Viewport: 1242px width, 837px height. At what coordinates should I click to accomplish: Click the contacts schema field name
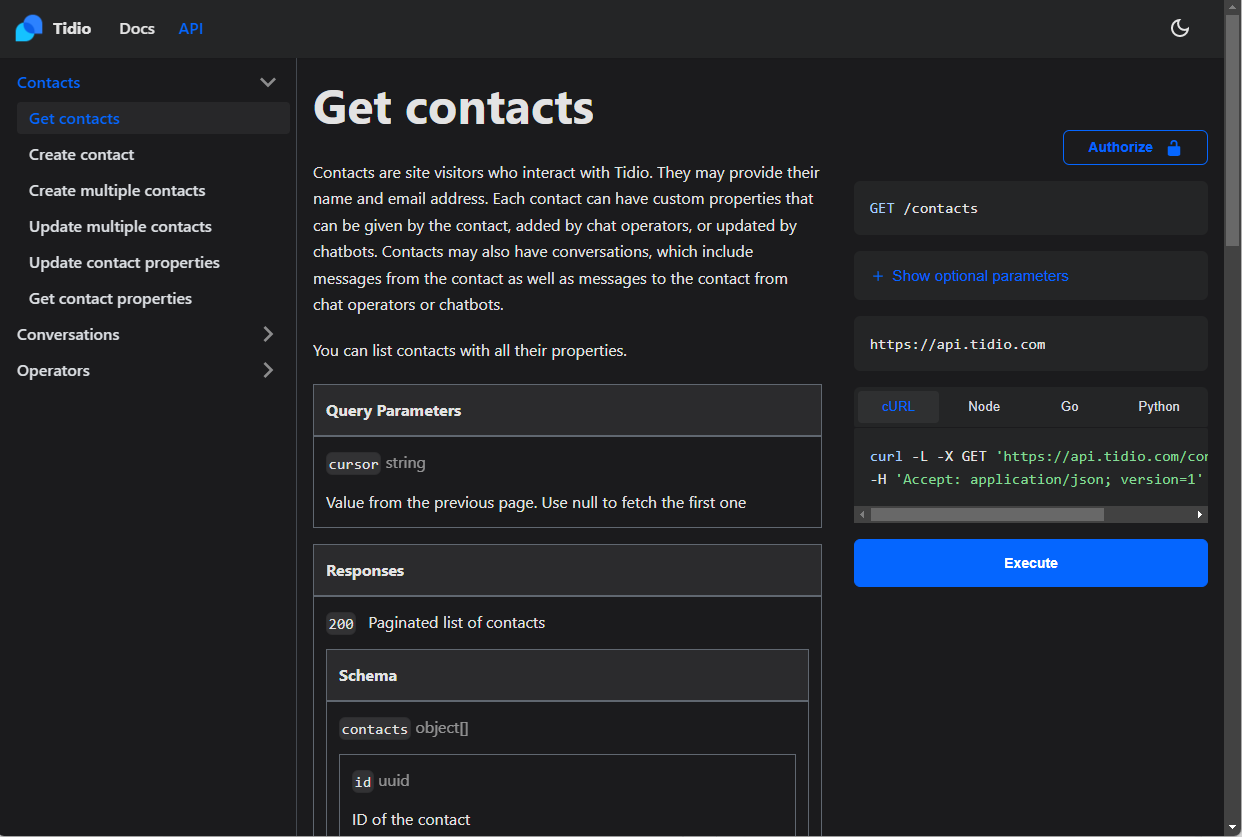375,729
